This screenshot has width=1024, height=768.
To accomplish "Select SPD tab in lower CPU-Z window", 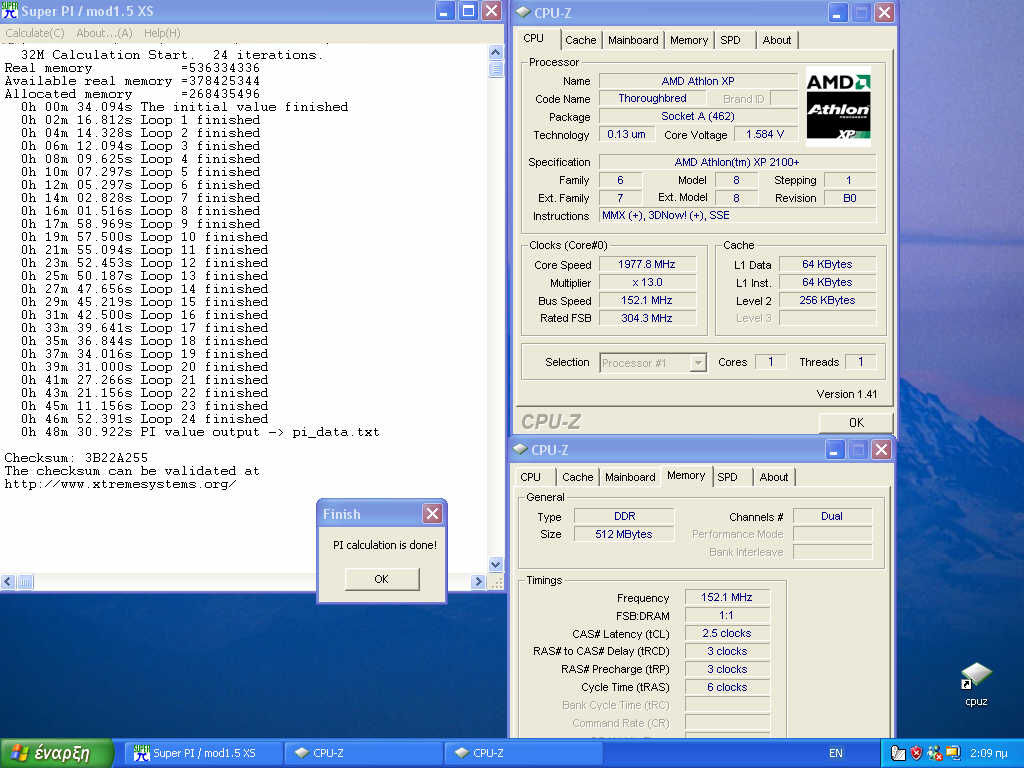I will [x=727, y=477].
